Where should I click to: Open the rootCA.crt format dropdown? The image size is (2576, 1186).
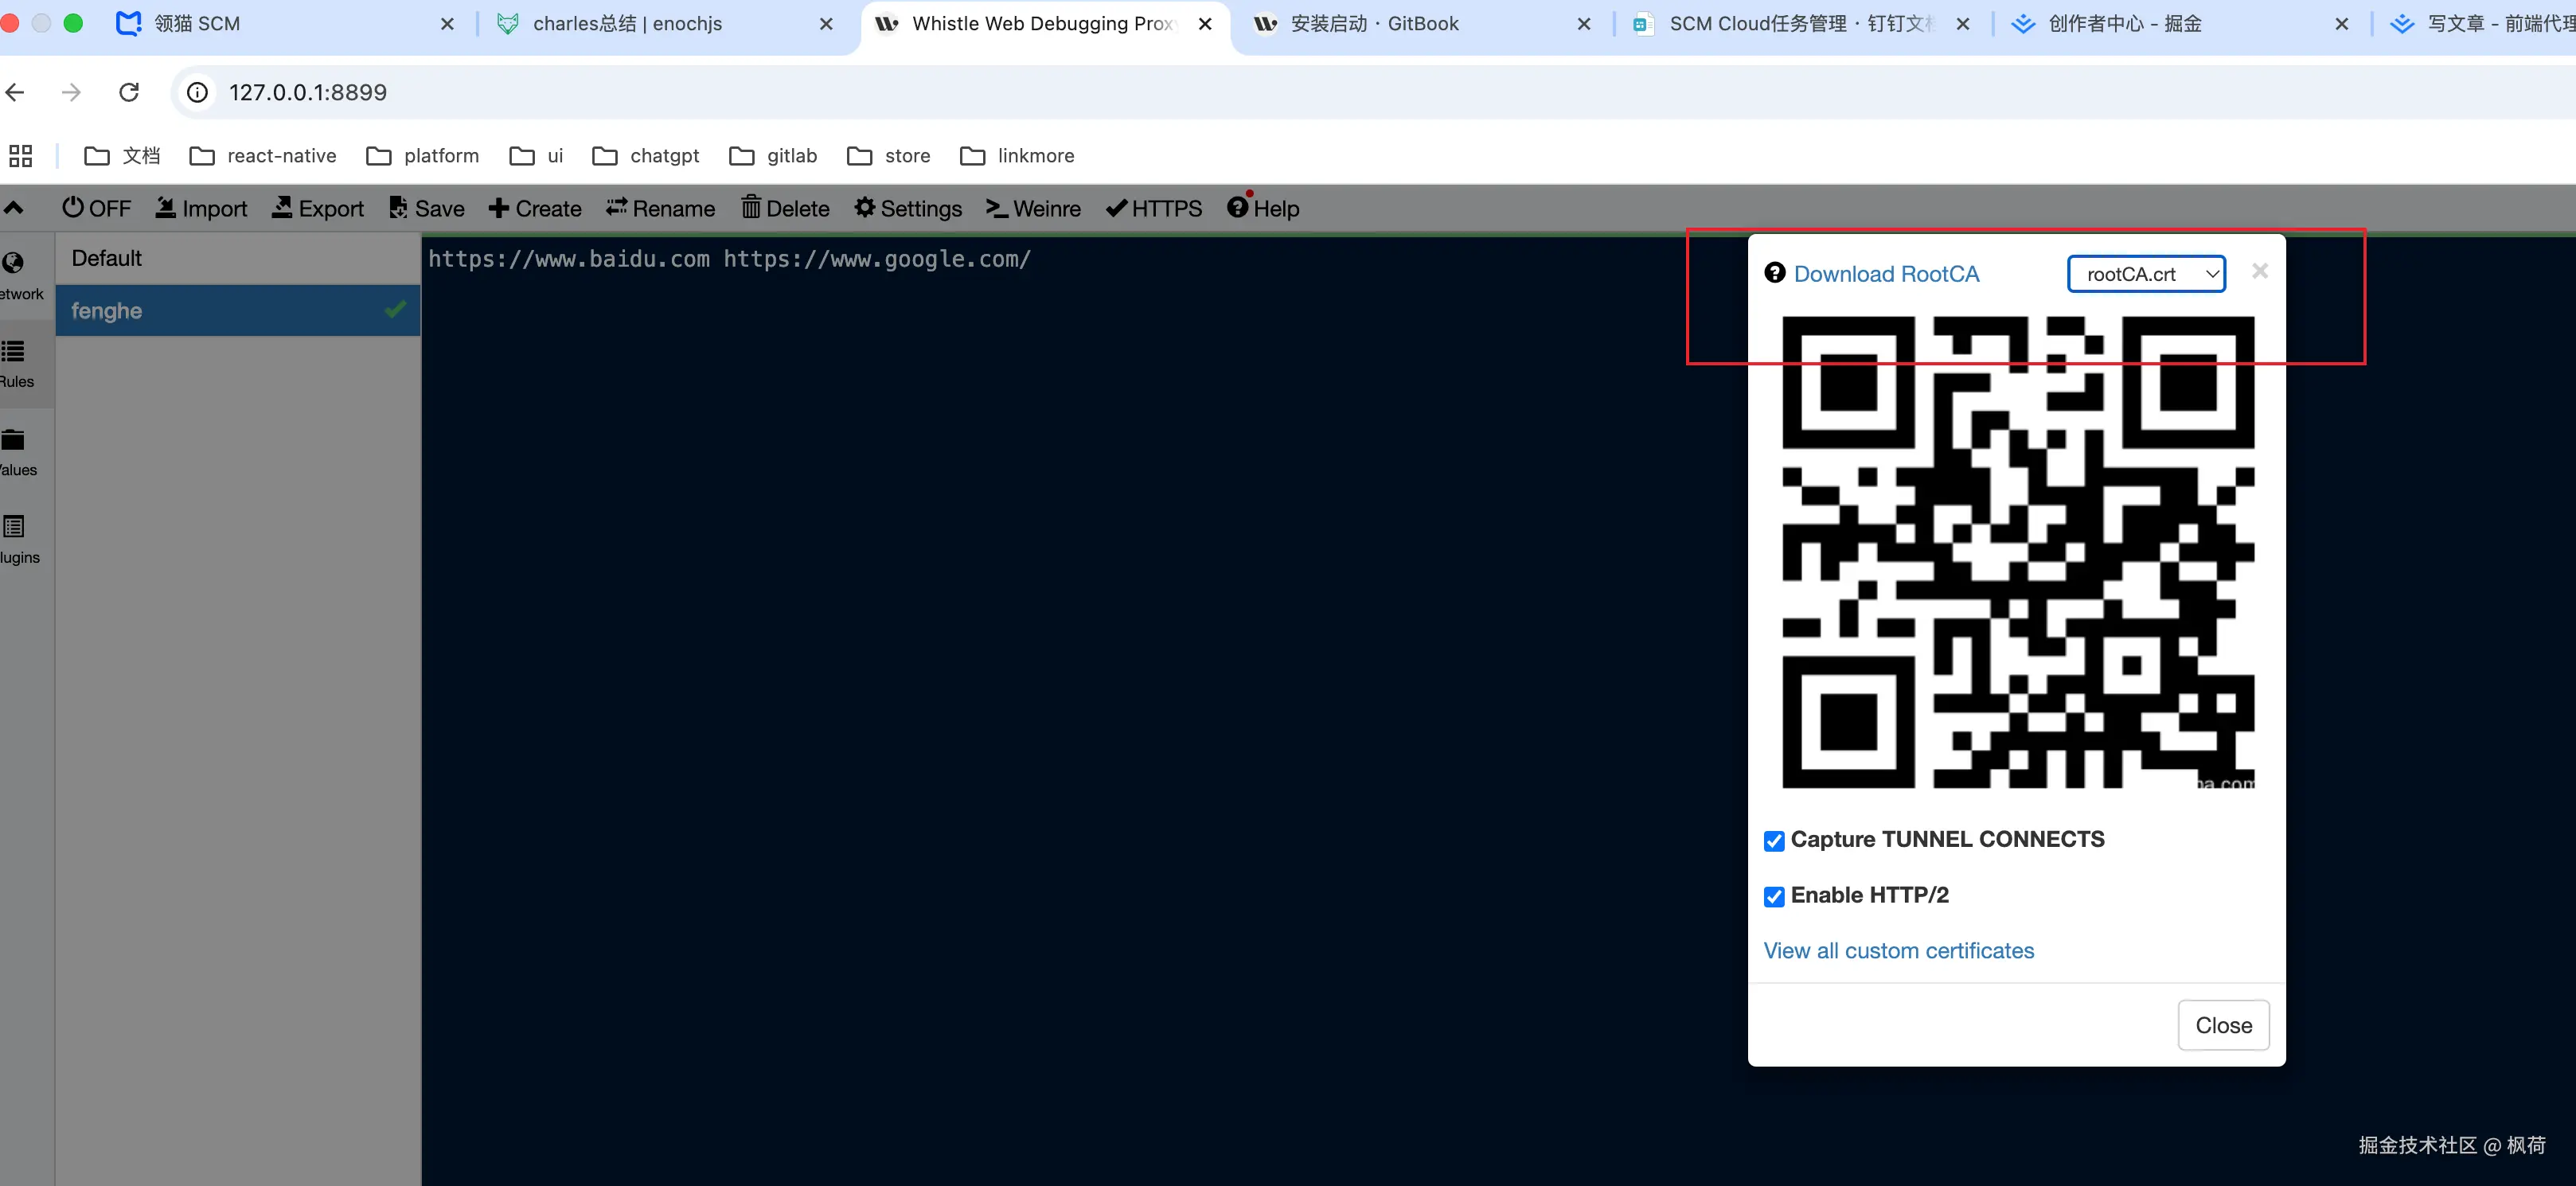coord(2146,274)
